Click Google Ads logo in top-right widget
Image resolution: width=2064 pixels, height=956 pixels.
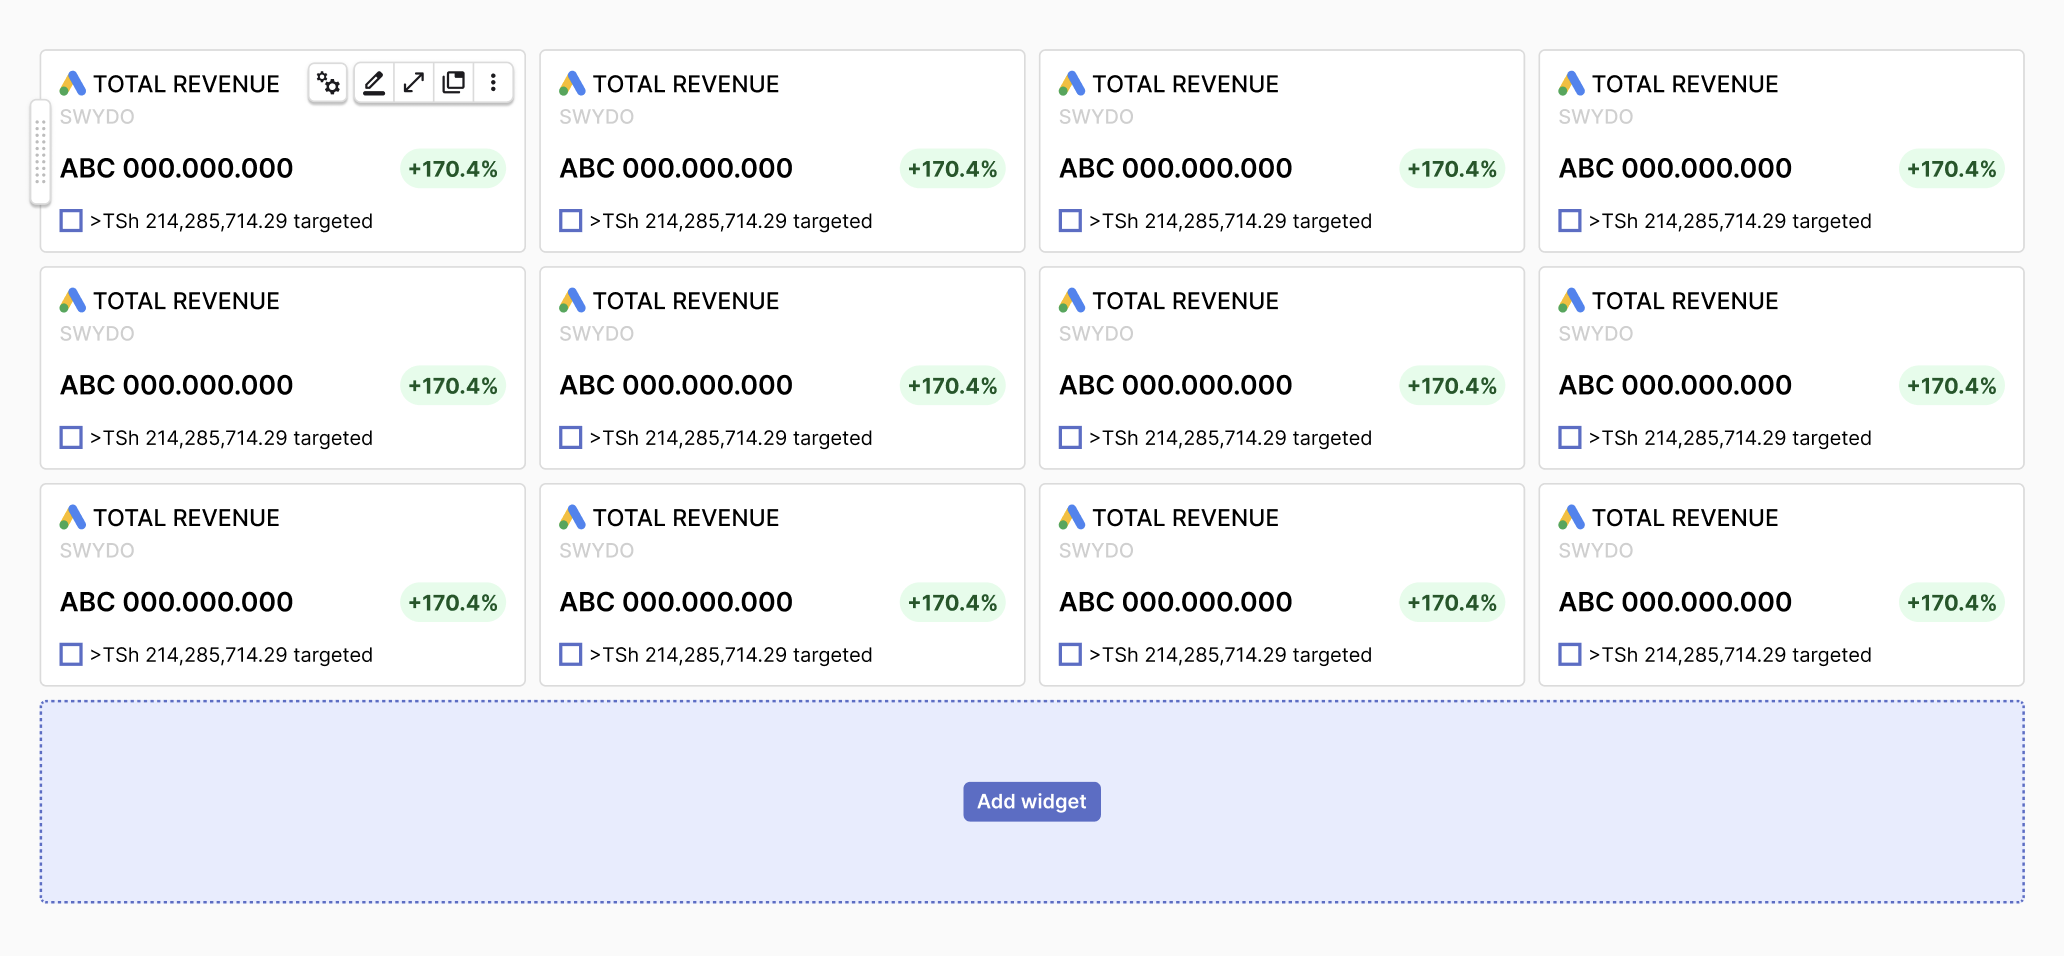1571,83
